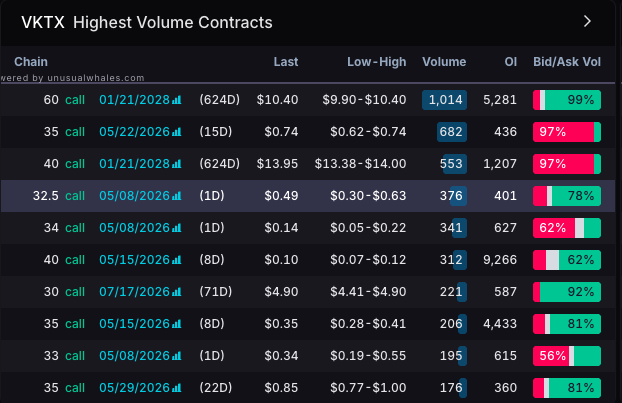Viewport: 622px width, 403px height.
Task: Sort by the Volume column header
Action: (x=444, y=62)
